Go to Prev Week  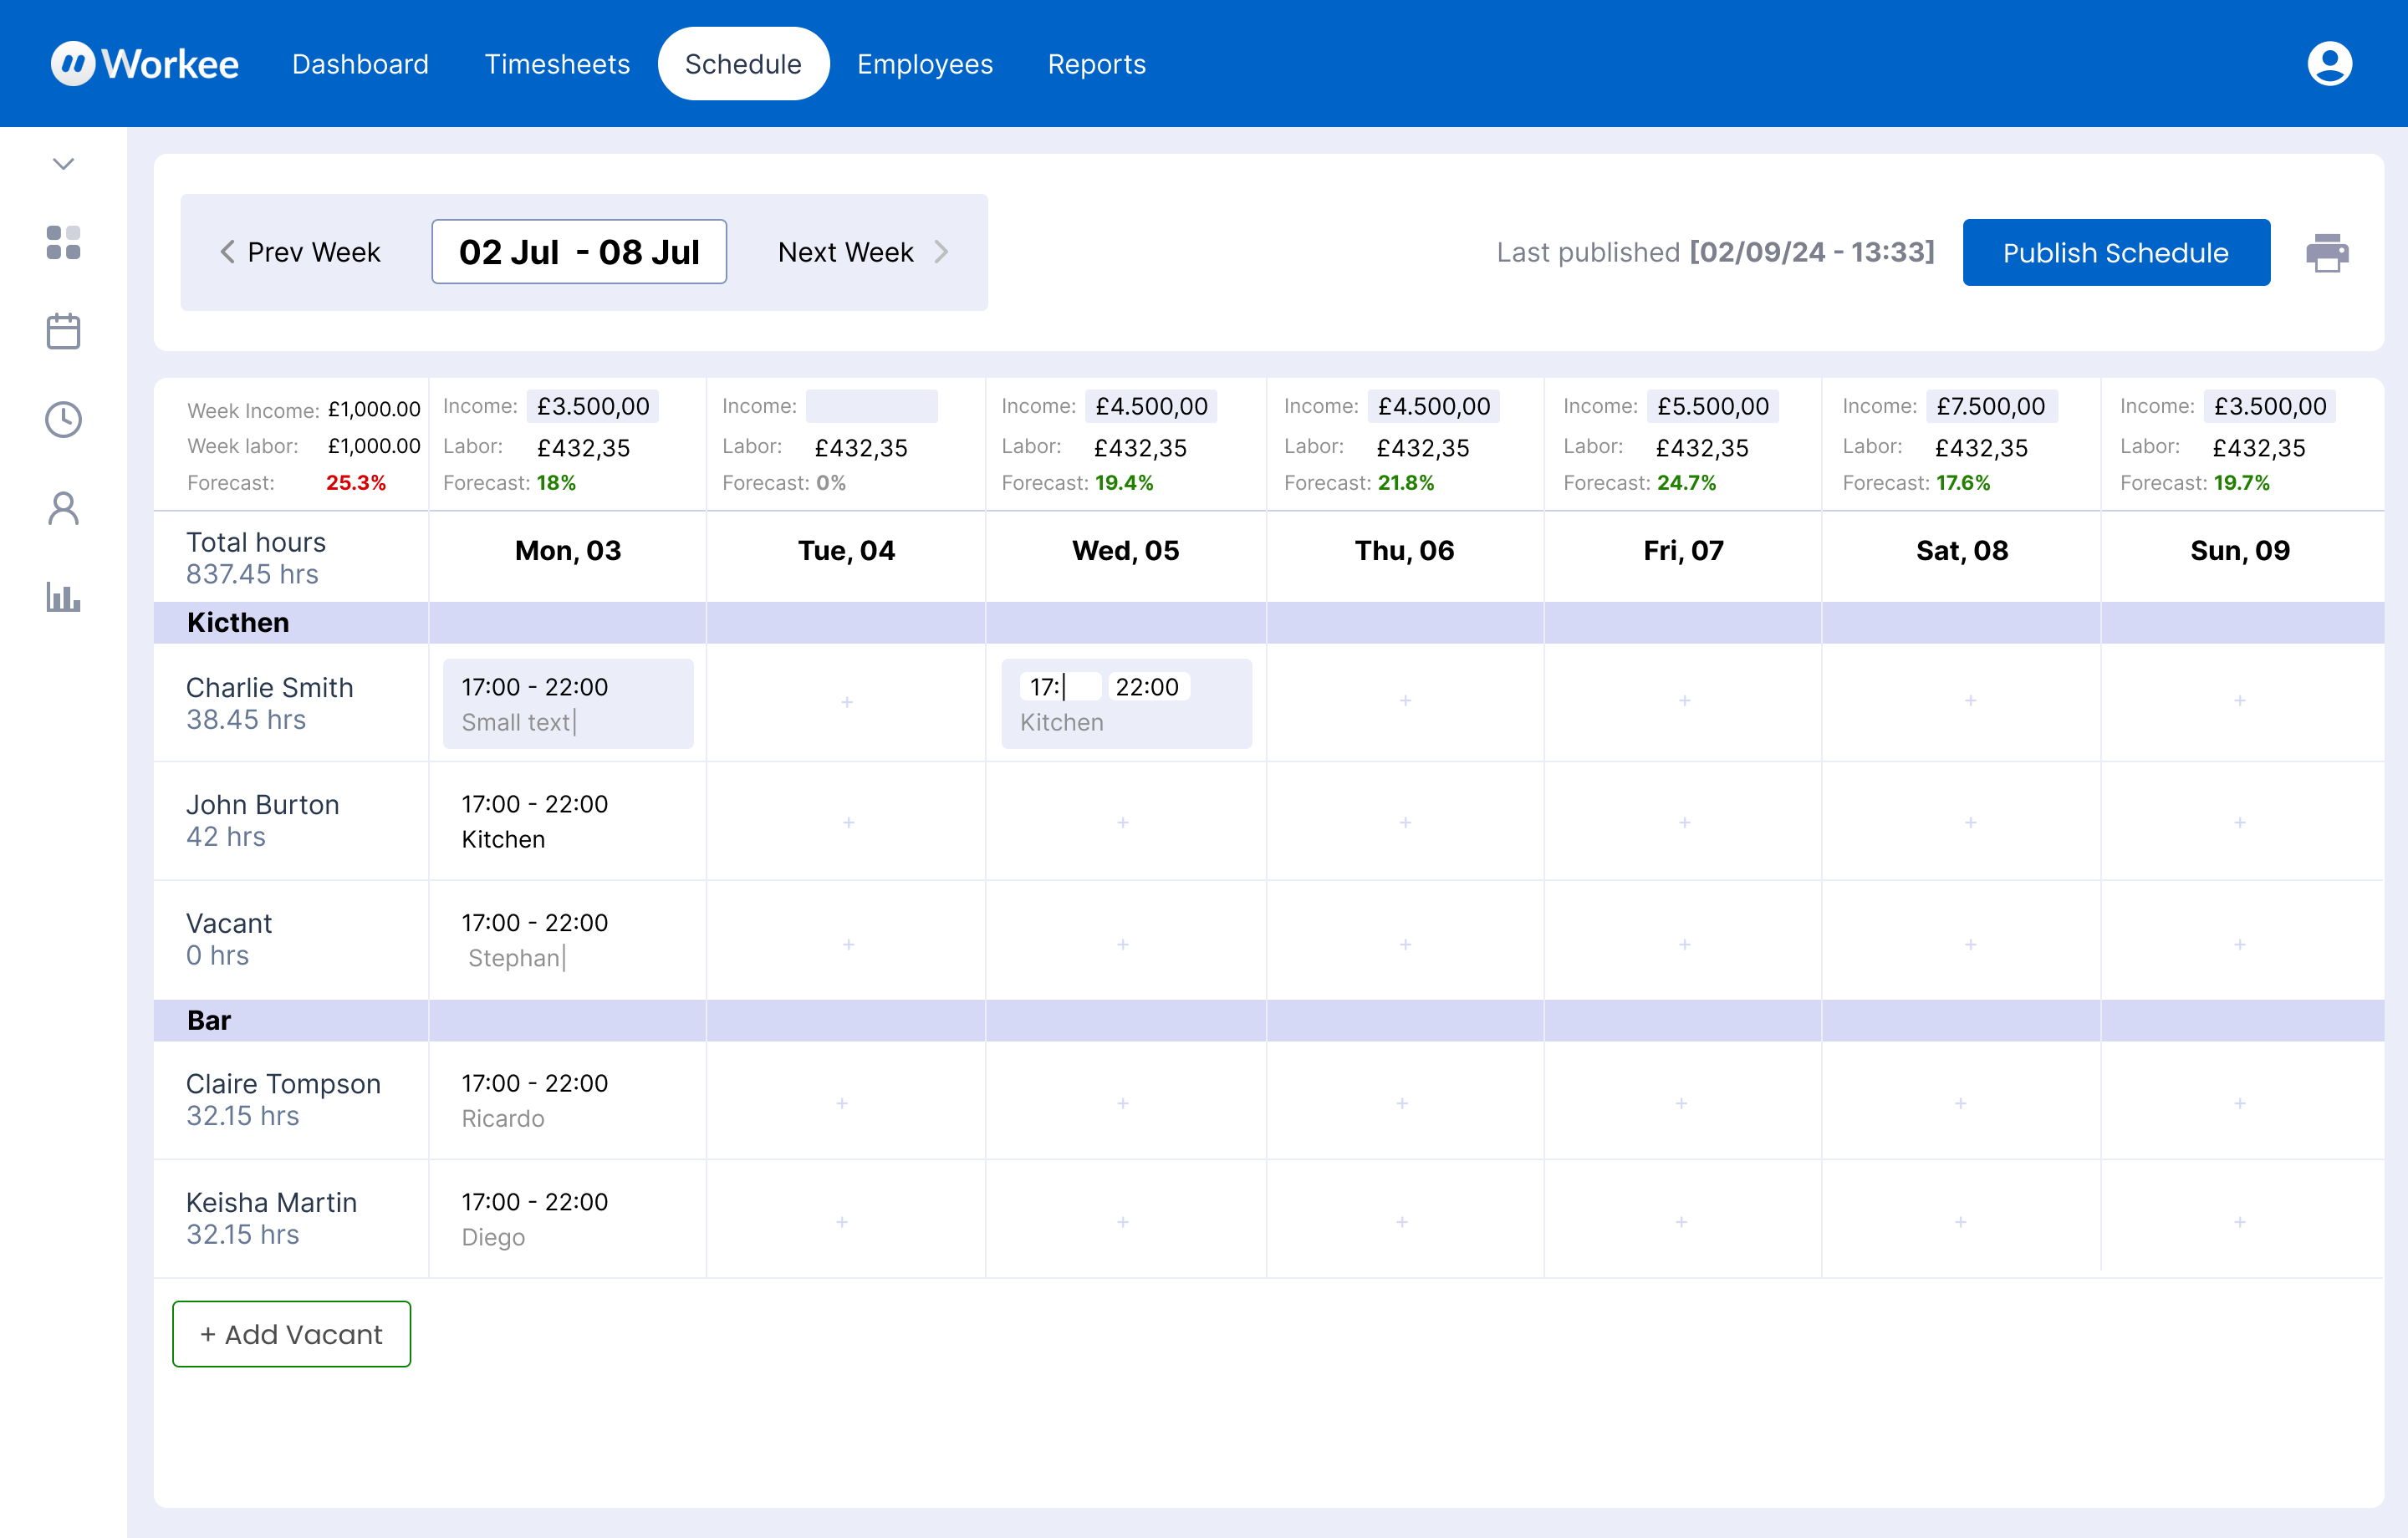tap(300, 252)
